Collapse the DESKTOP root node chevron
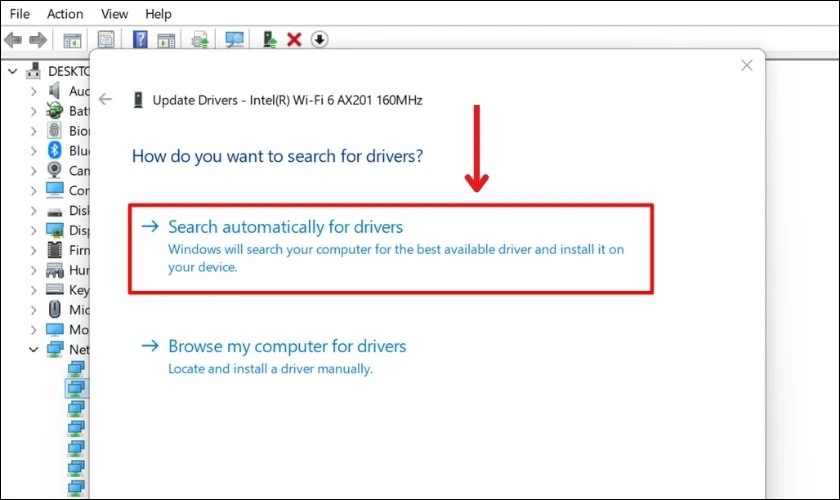 (13, 71)
